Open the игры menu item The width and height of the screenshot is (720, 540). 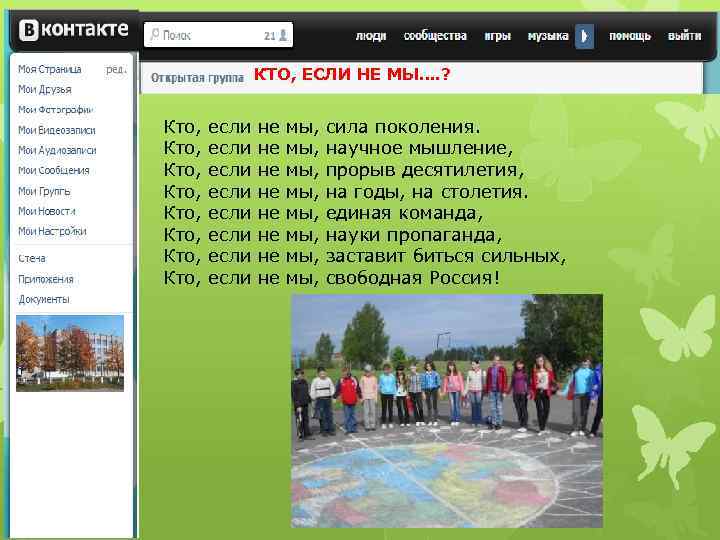click(497, 36)
